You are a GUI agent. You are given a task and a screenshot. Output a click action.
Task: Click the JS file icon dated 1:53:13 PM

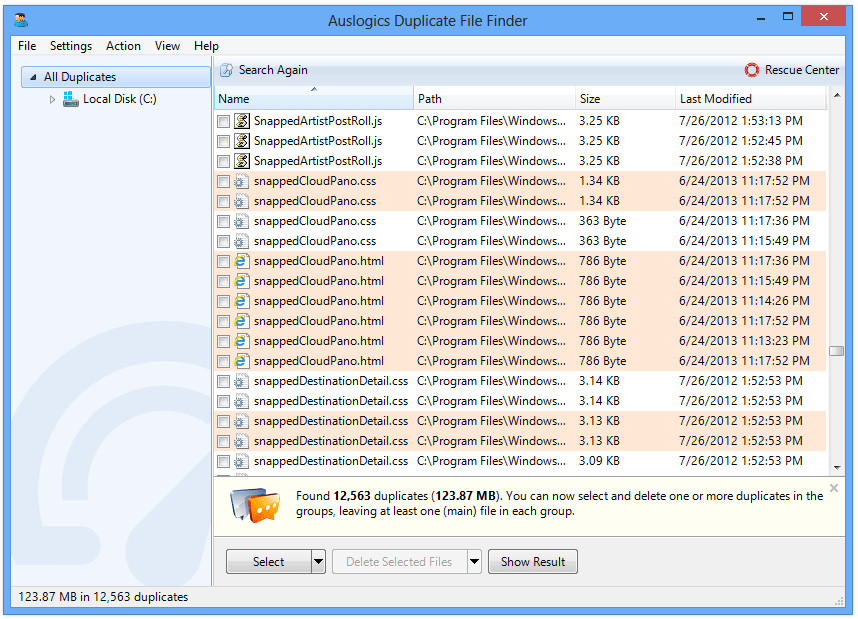coord(242,121)
